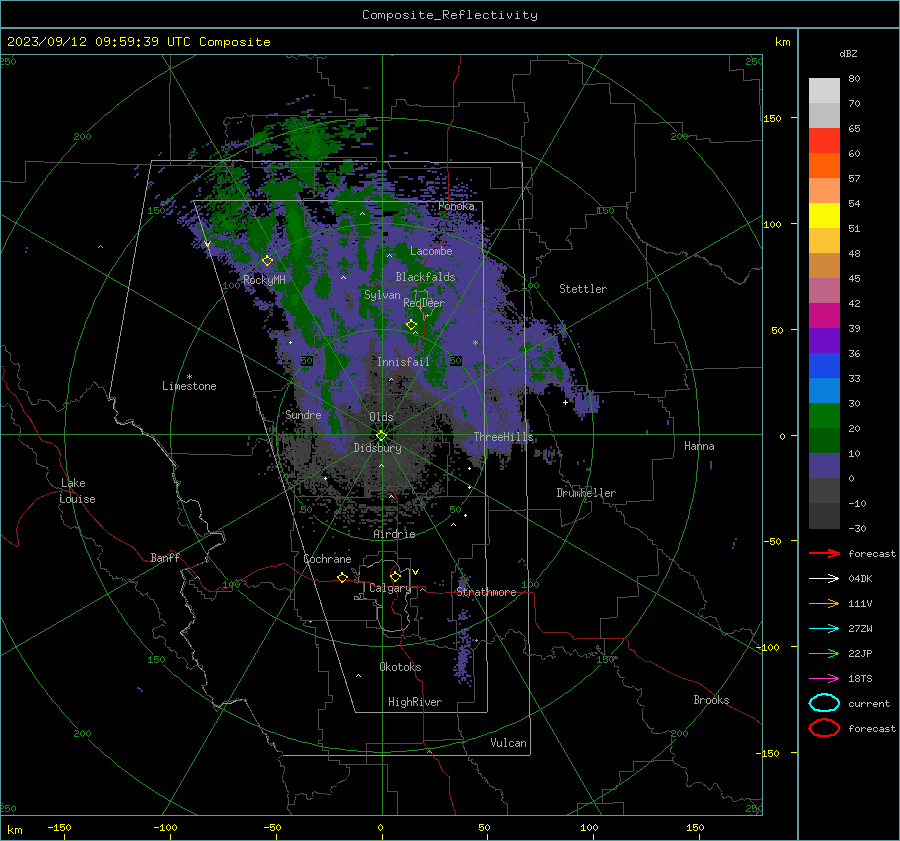This screenshot has height=841, width=900.
Task: Click the Stettler city label
Action: pyautogui.click(x=583, y=289)
